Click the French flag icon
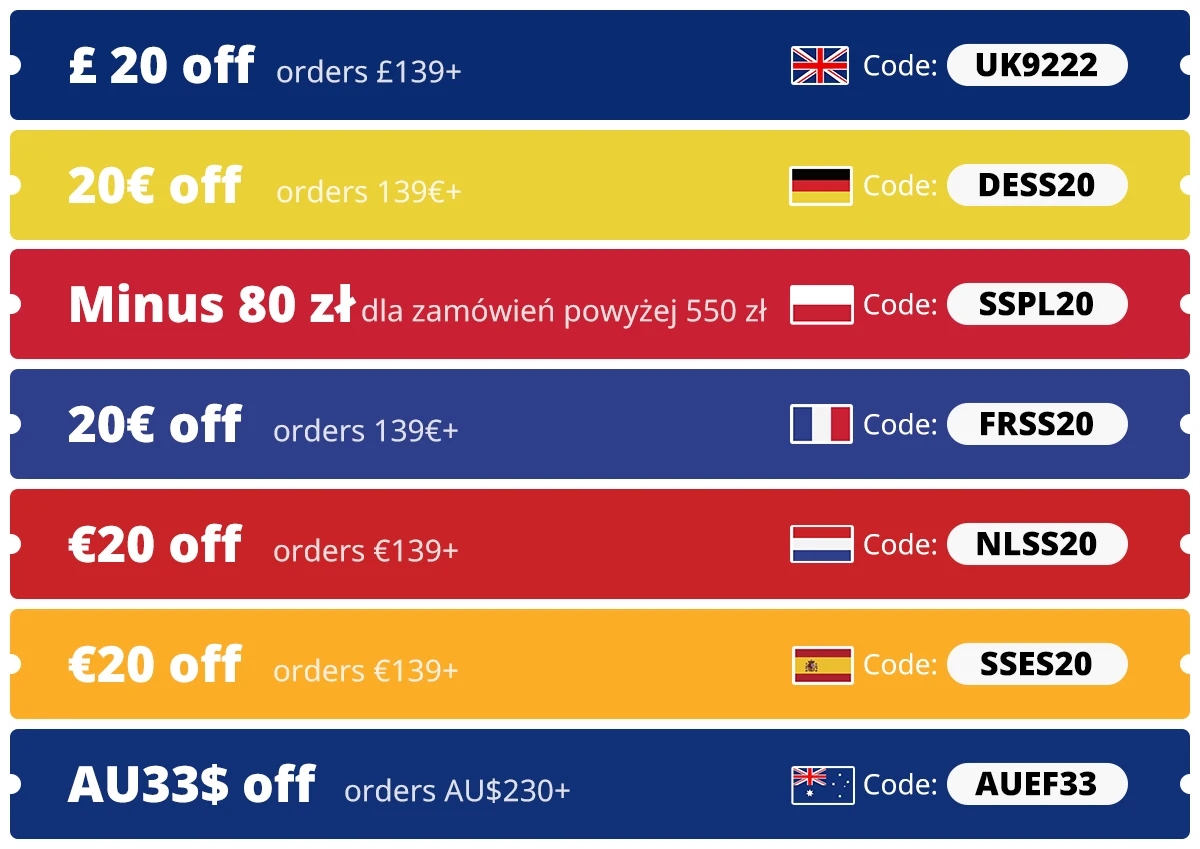1200x849 pixels. point(821,424)
